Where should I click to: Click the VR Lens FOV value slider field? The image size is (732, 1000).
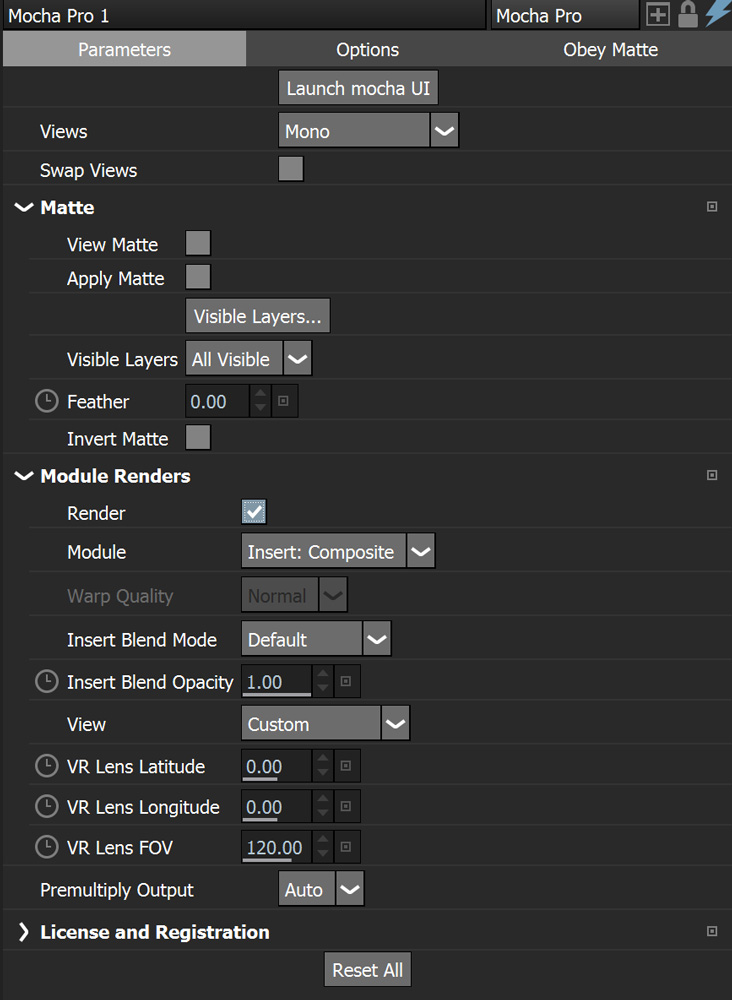point(276,847)
